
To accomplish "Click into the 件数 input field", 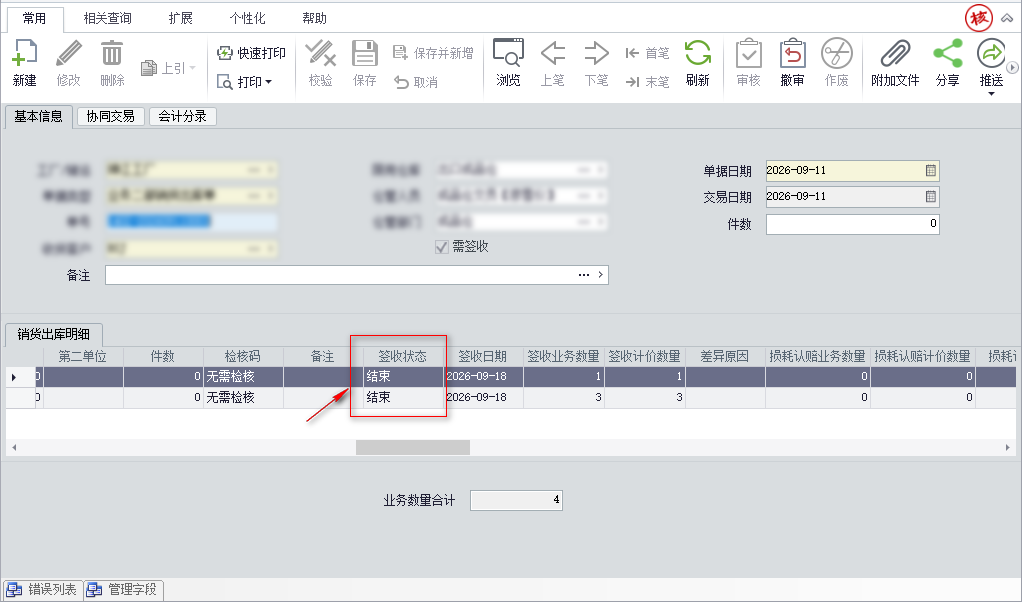I will tap(853, 224).
